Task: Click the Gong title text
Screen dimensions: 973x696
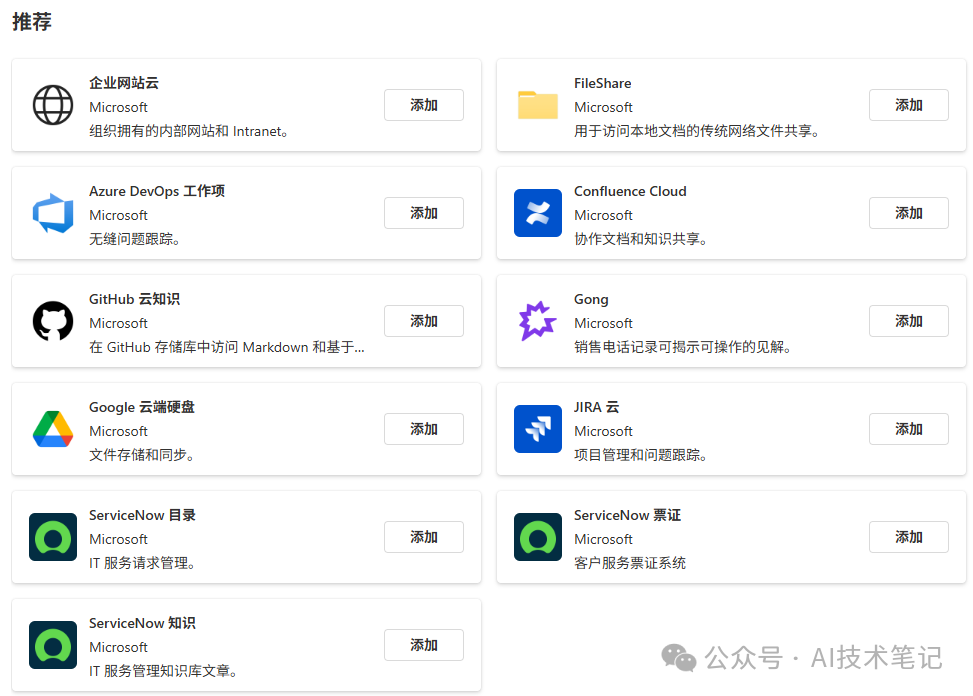Action: [591, 300]
